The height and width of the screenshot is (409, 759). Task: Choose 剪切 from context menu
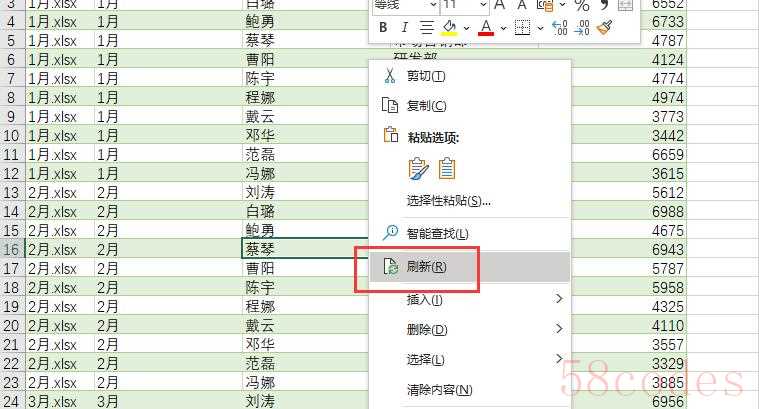[425, 76]
